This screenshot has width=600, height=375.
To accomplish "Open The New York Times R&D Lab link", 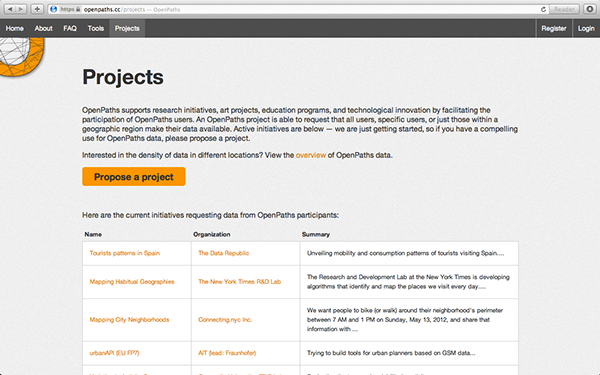I will 240,282.
